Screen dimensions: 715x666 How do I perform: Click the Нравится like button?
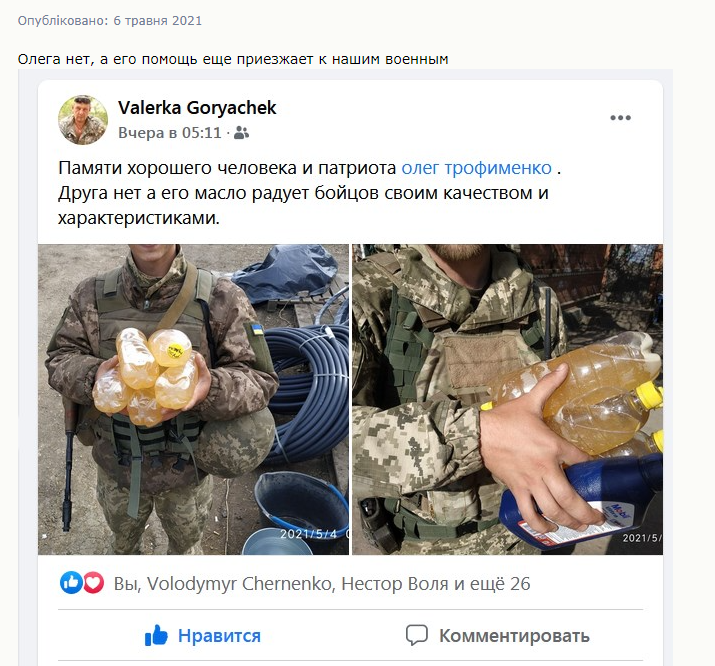click(x=202, y=635)
